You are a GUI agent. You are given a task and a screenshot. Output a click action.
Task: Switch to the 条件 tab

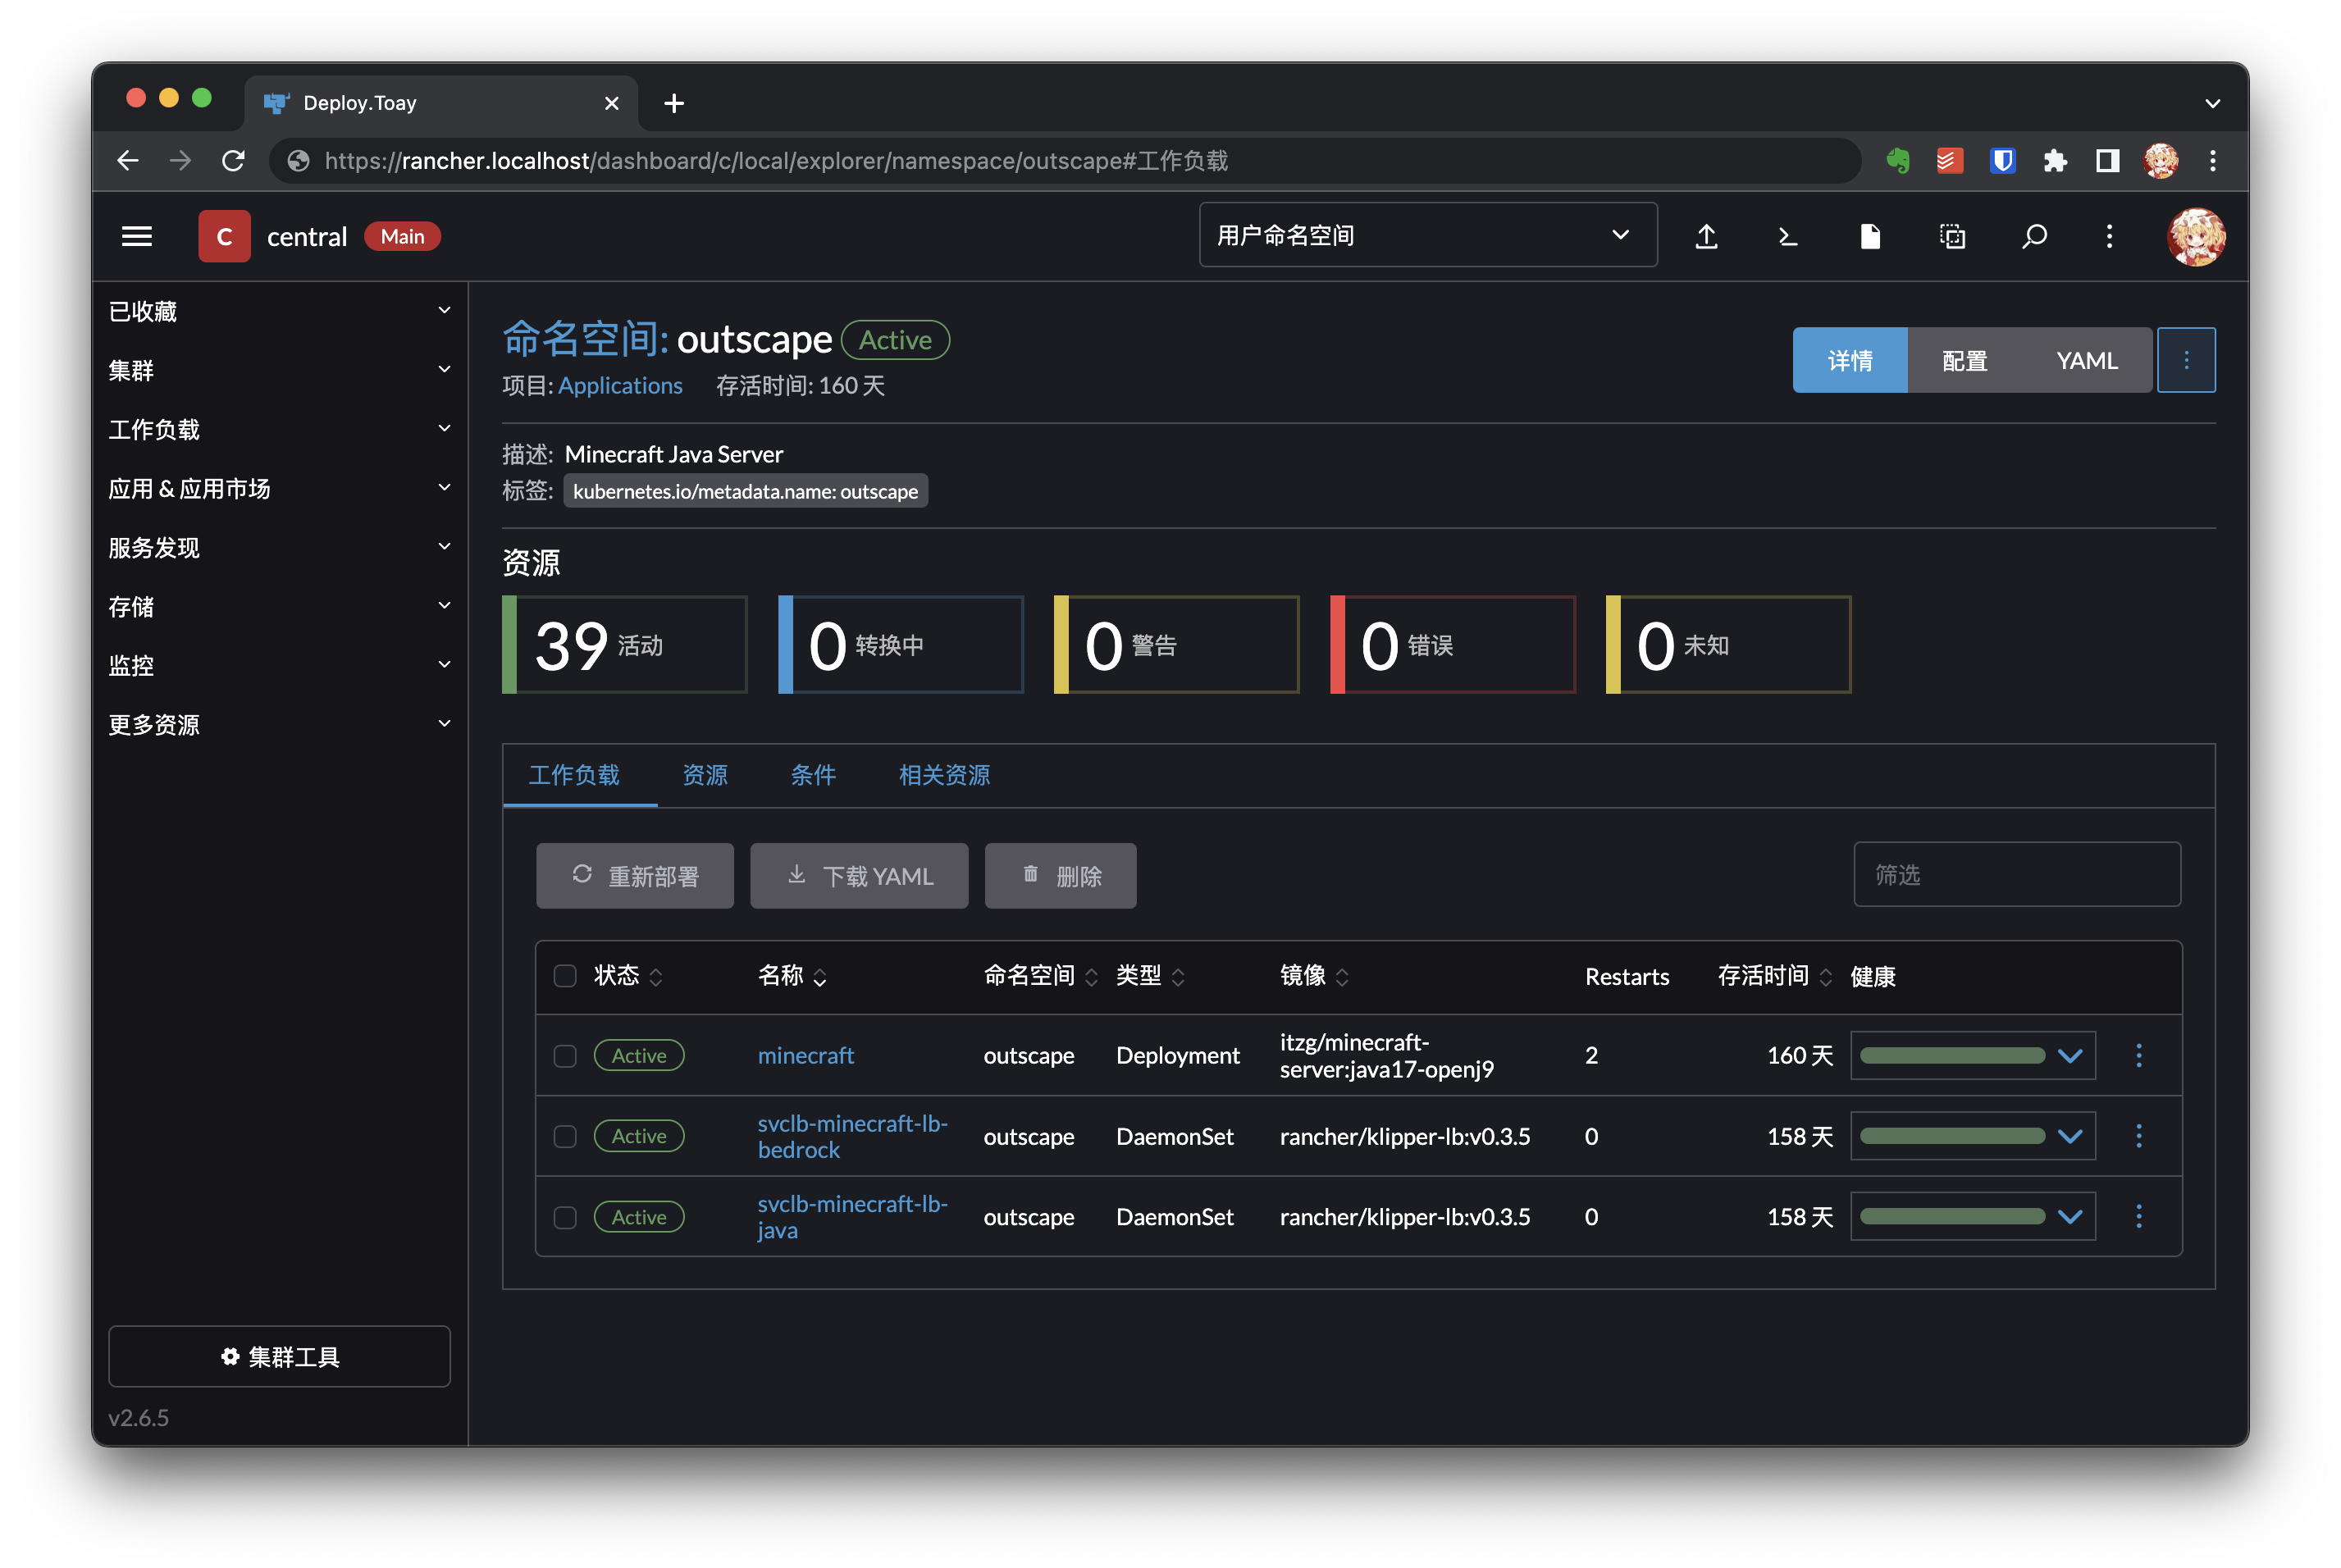[x=812, y=775]
